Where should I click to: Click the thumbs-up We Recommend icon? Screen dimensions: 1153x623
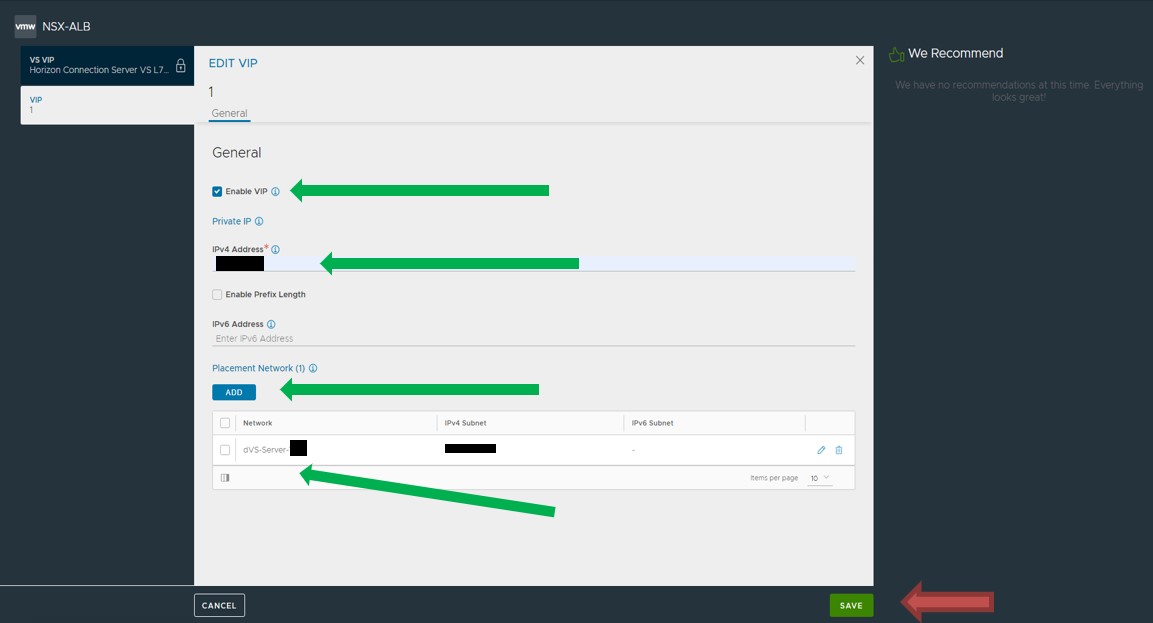[x=896, y=54]
